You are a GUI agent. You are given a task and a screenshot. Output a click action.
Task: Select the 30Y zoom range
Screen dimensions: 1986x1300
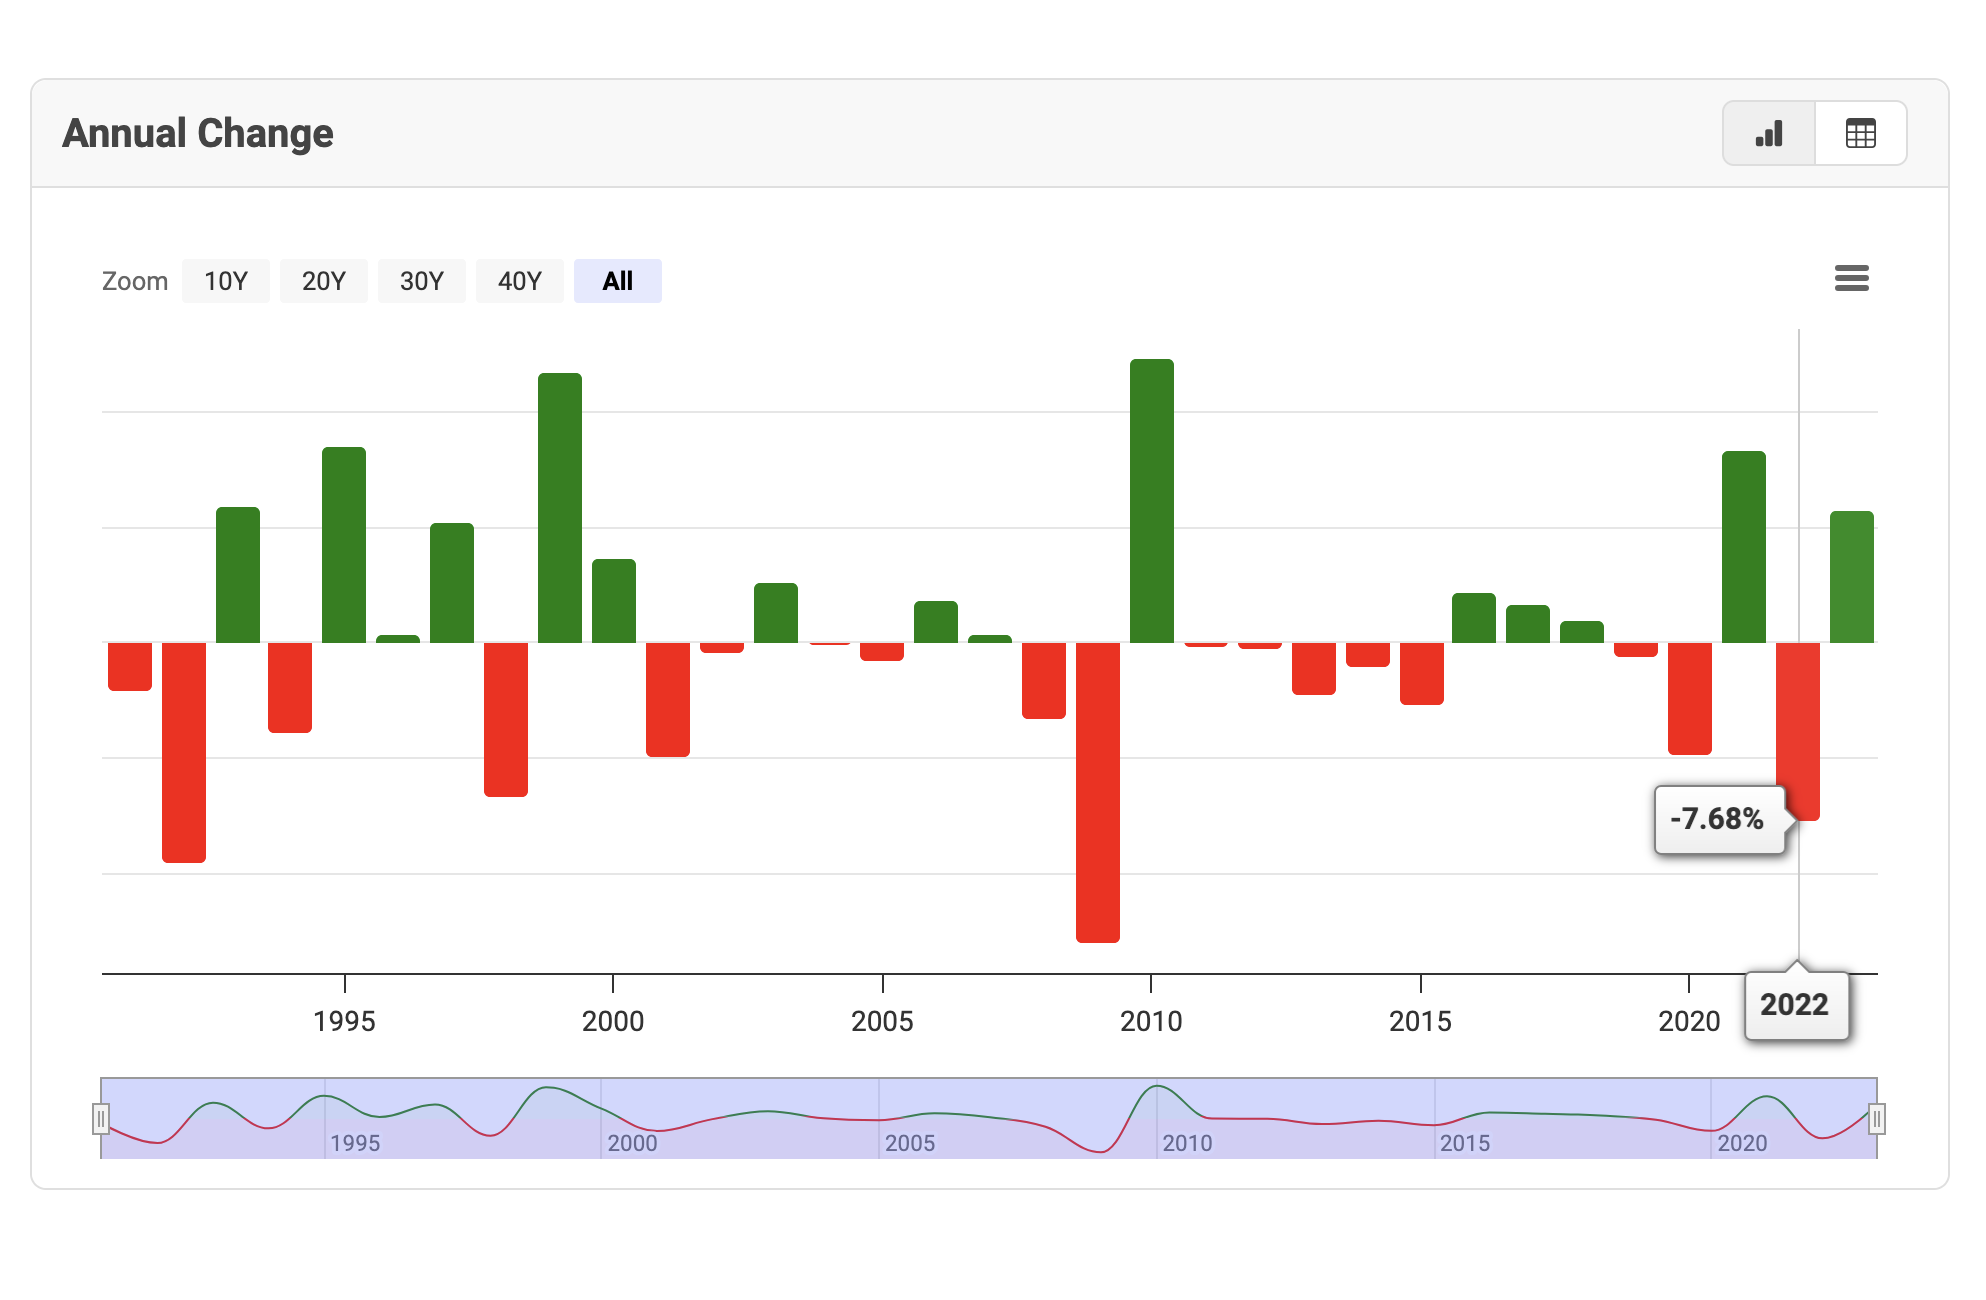pyautogui.click(x=422, y=281)
